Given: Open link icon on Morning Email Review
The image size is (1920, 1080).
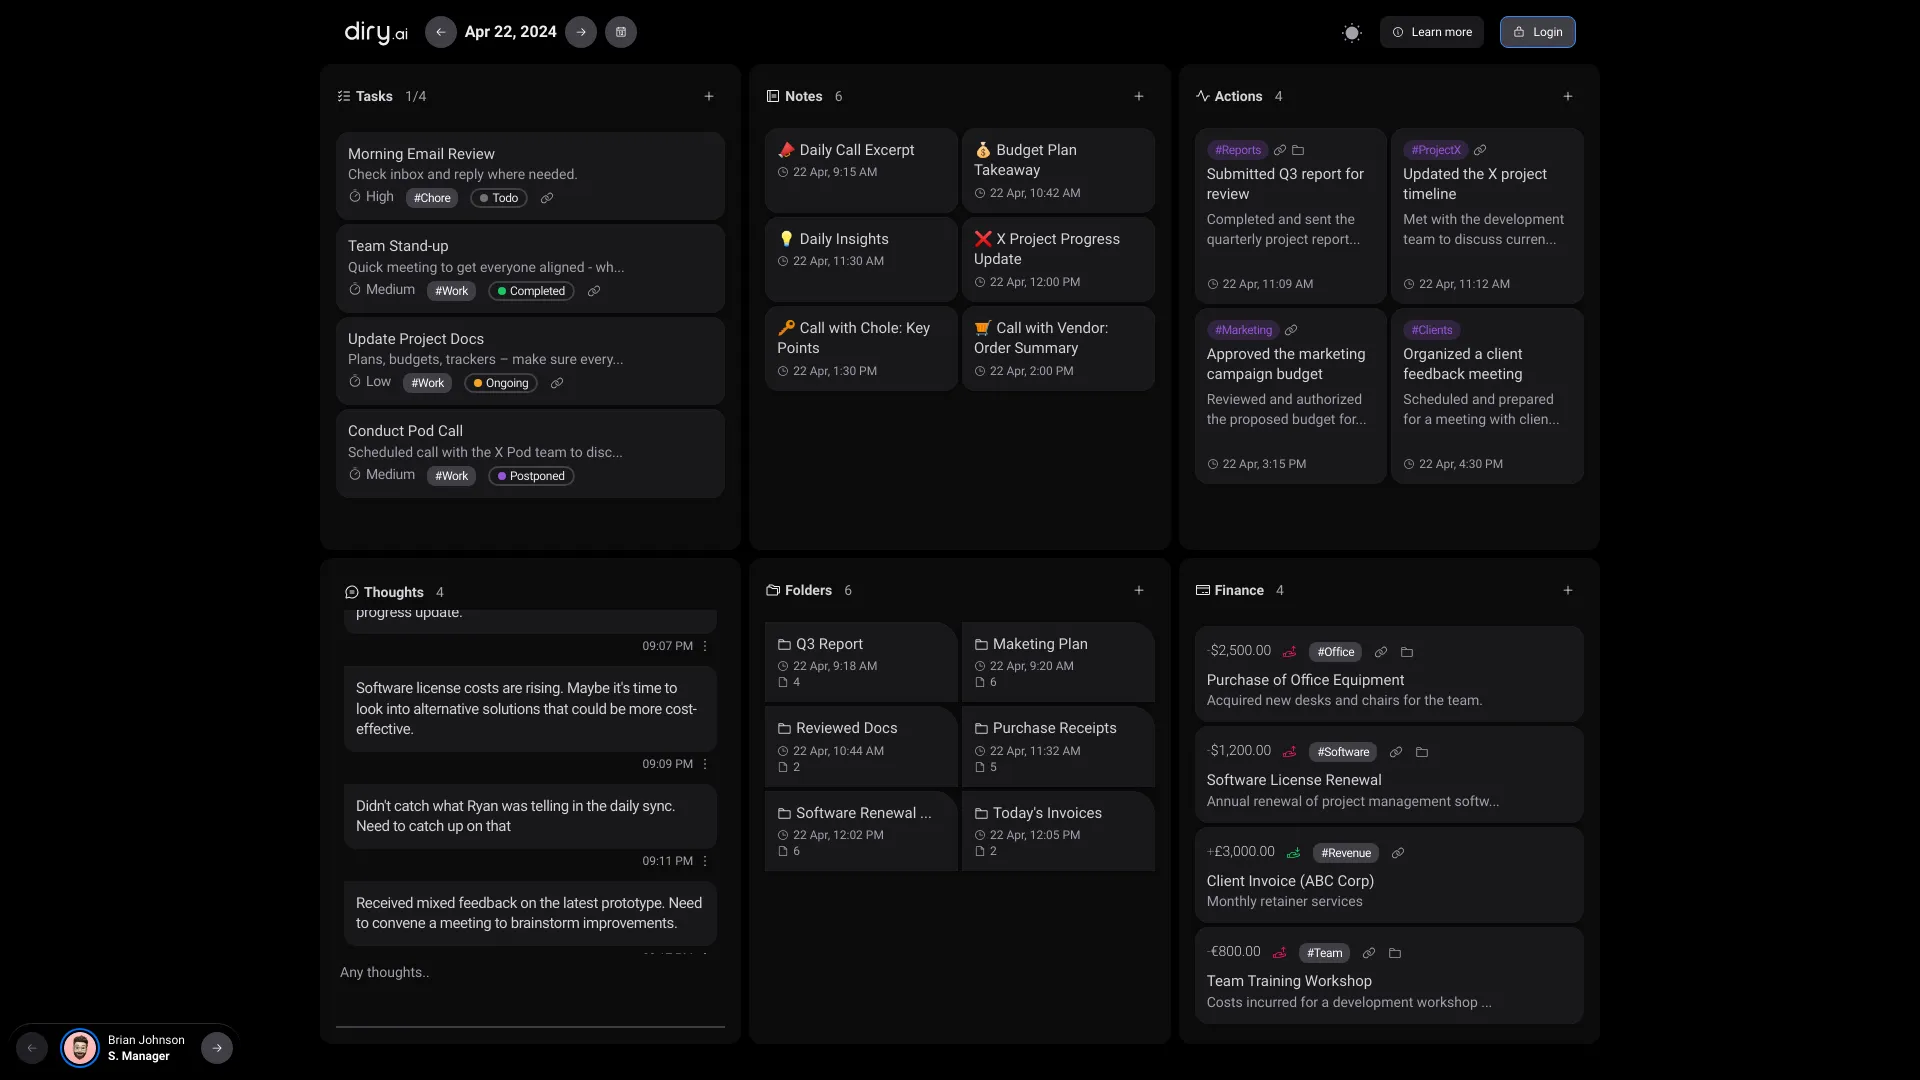Looking at the screenshot, I should (547, 198).
